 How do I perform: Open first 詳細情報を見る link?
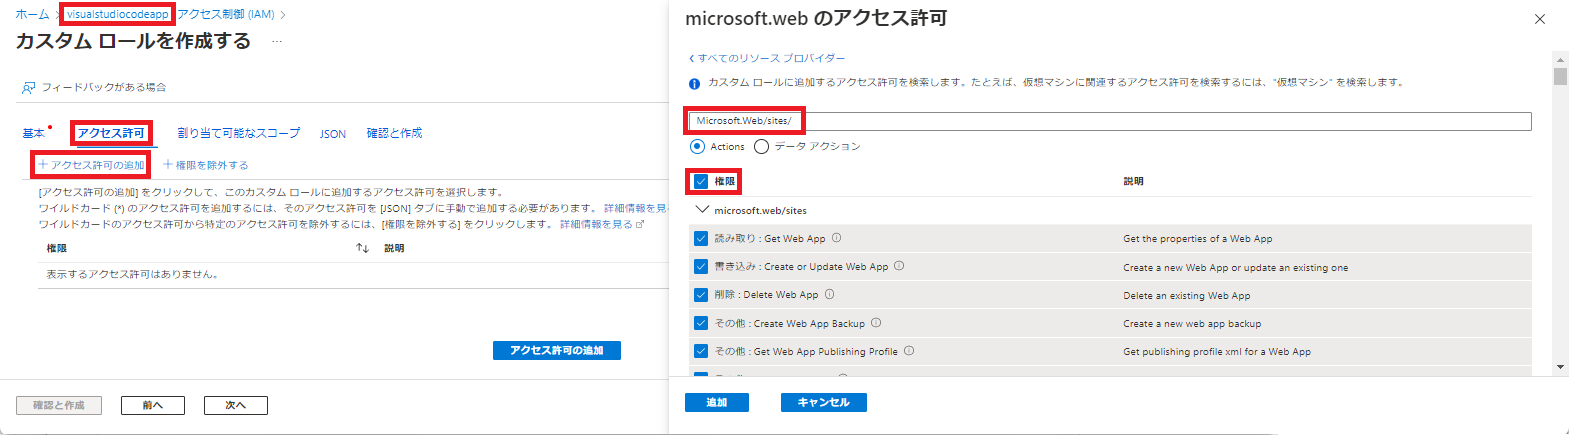(636, 208)
